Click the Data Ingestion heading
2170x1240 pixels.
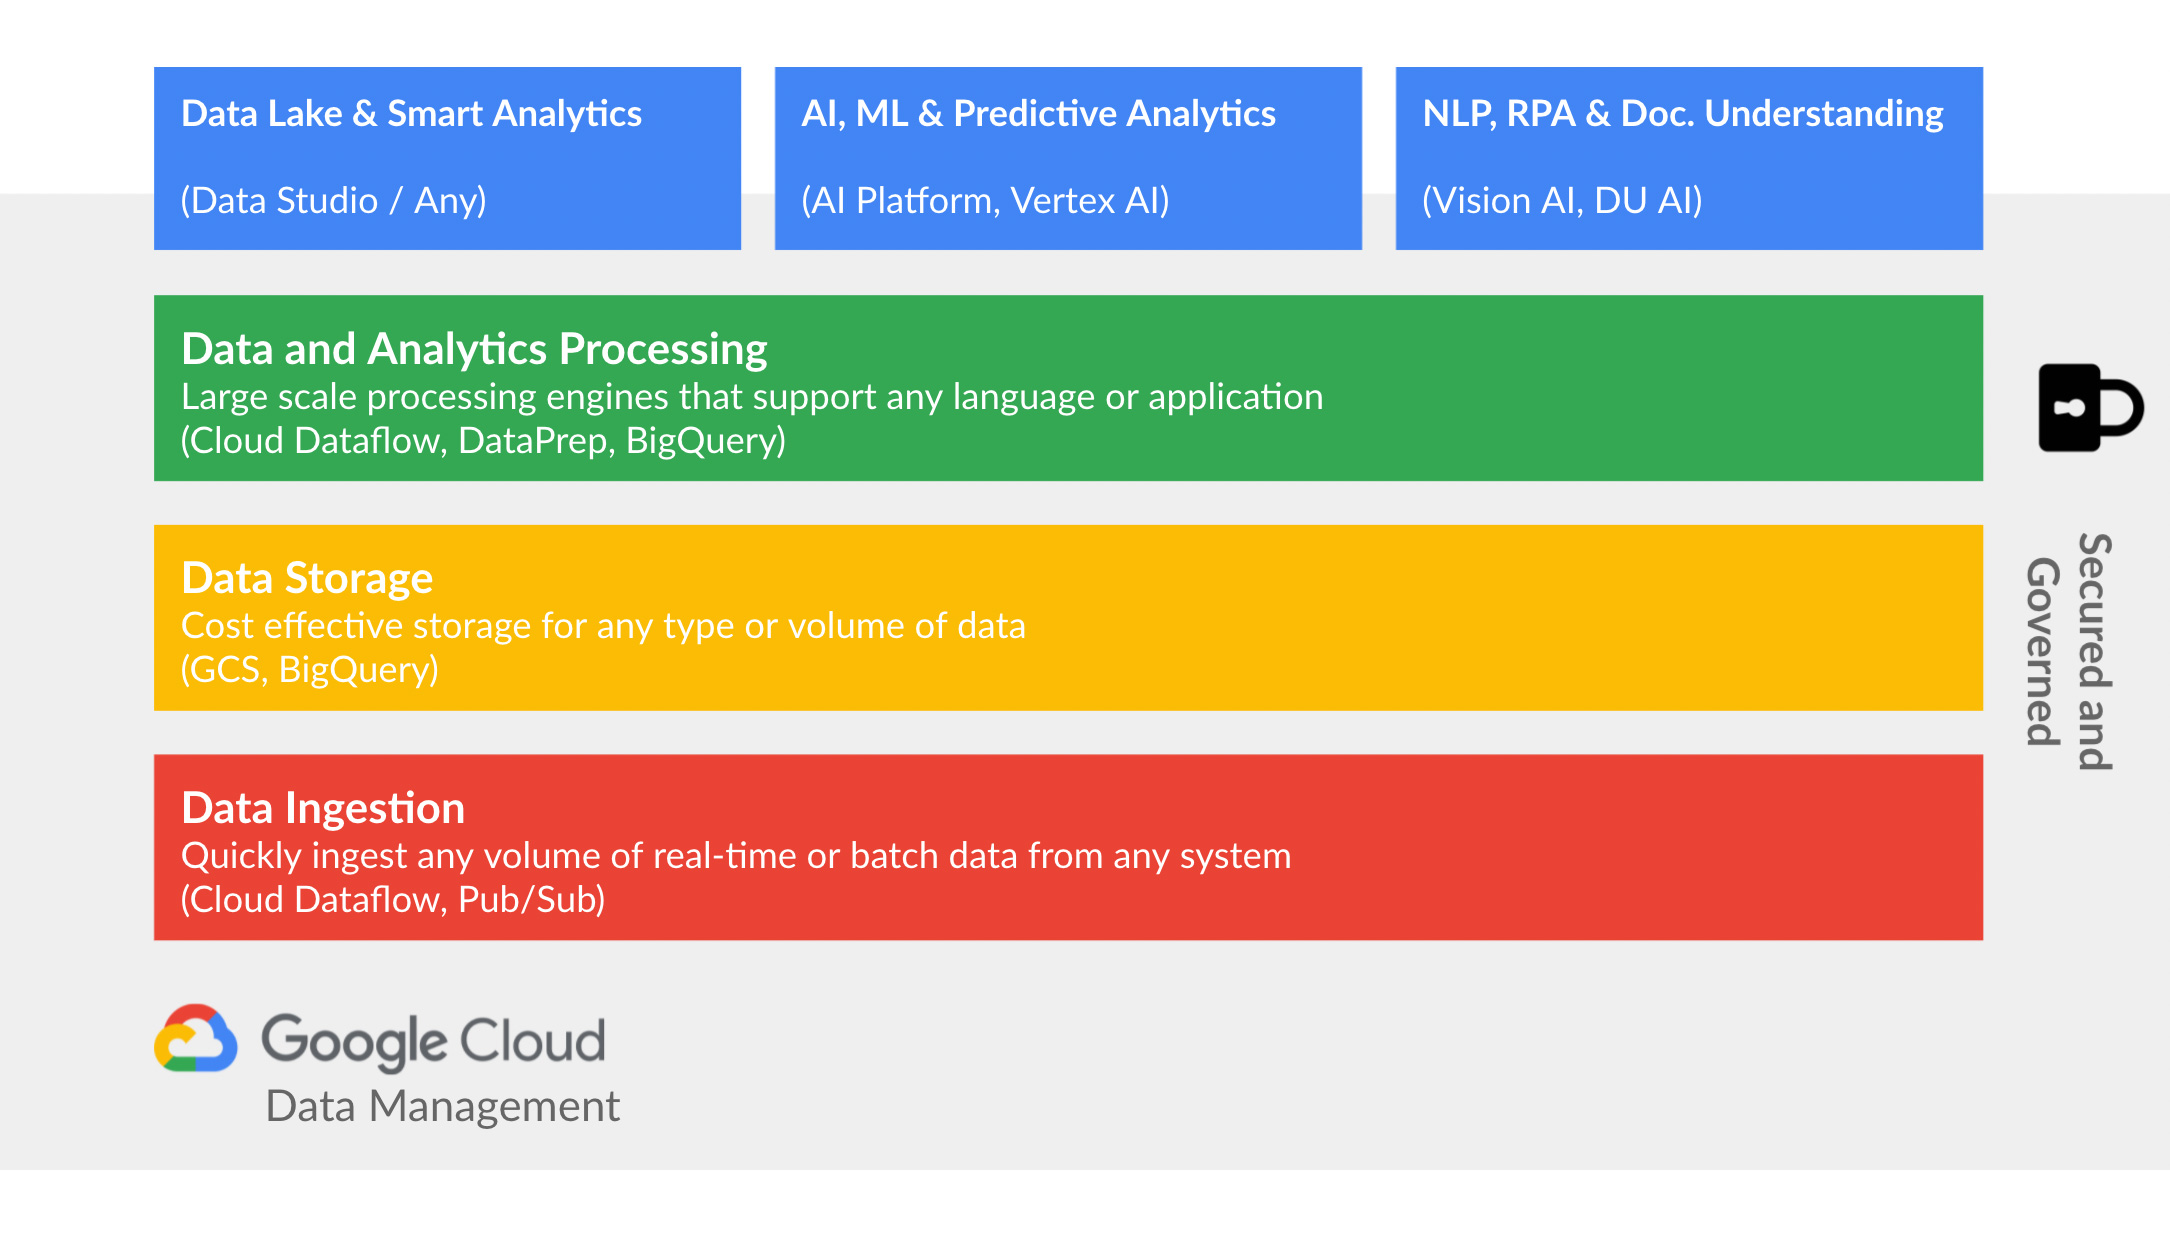point(323,808)
